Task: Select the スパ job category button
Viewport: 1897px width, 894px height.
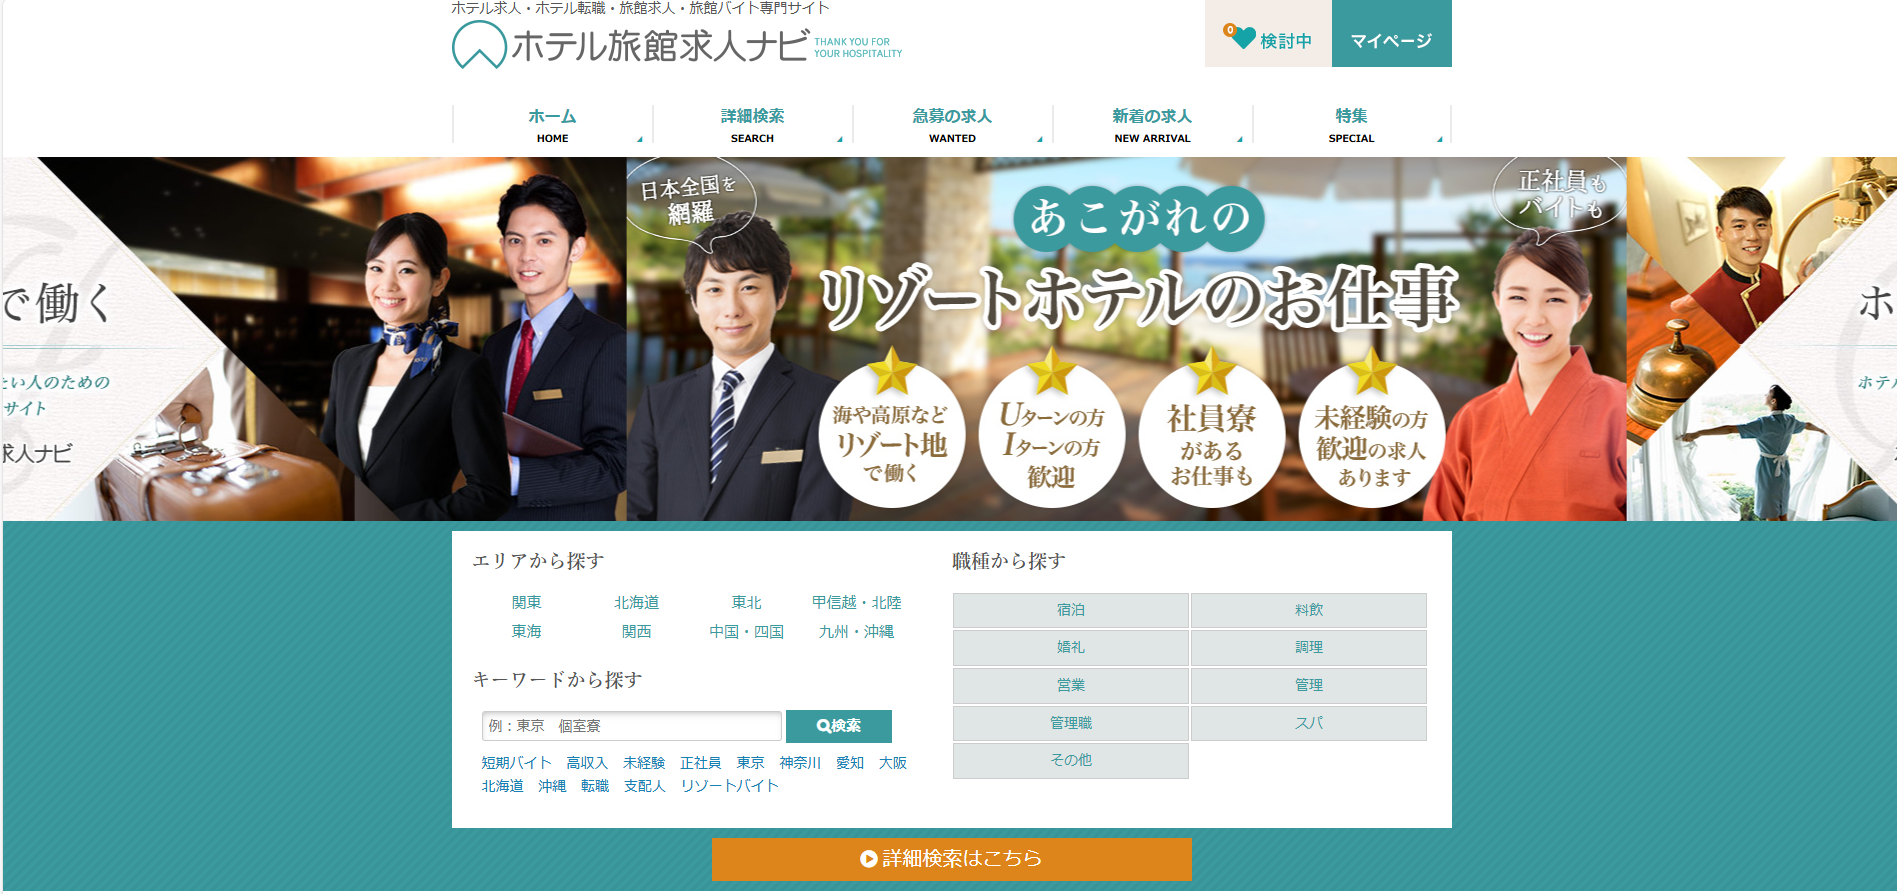Action: pyautogui.click(x=1308, y=723)
